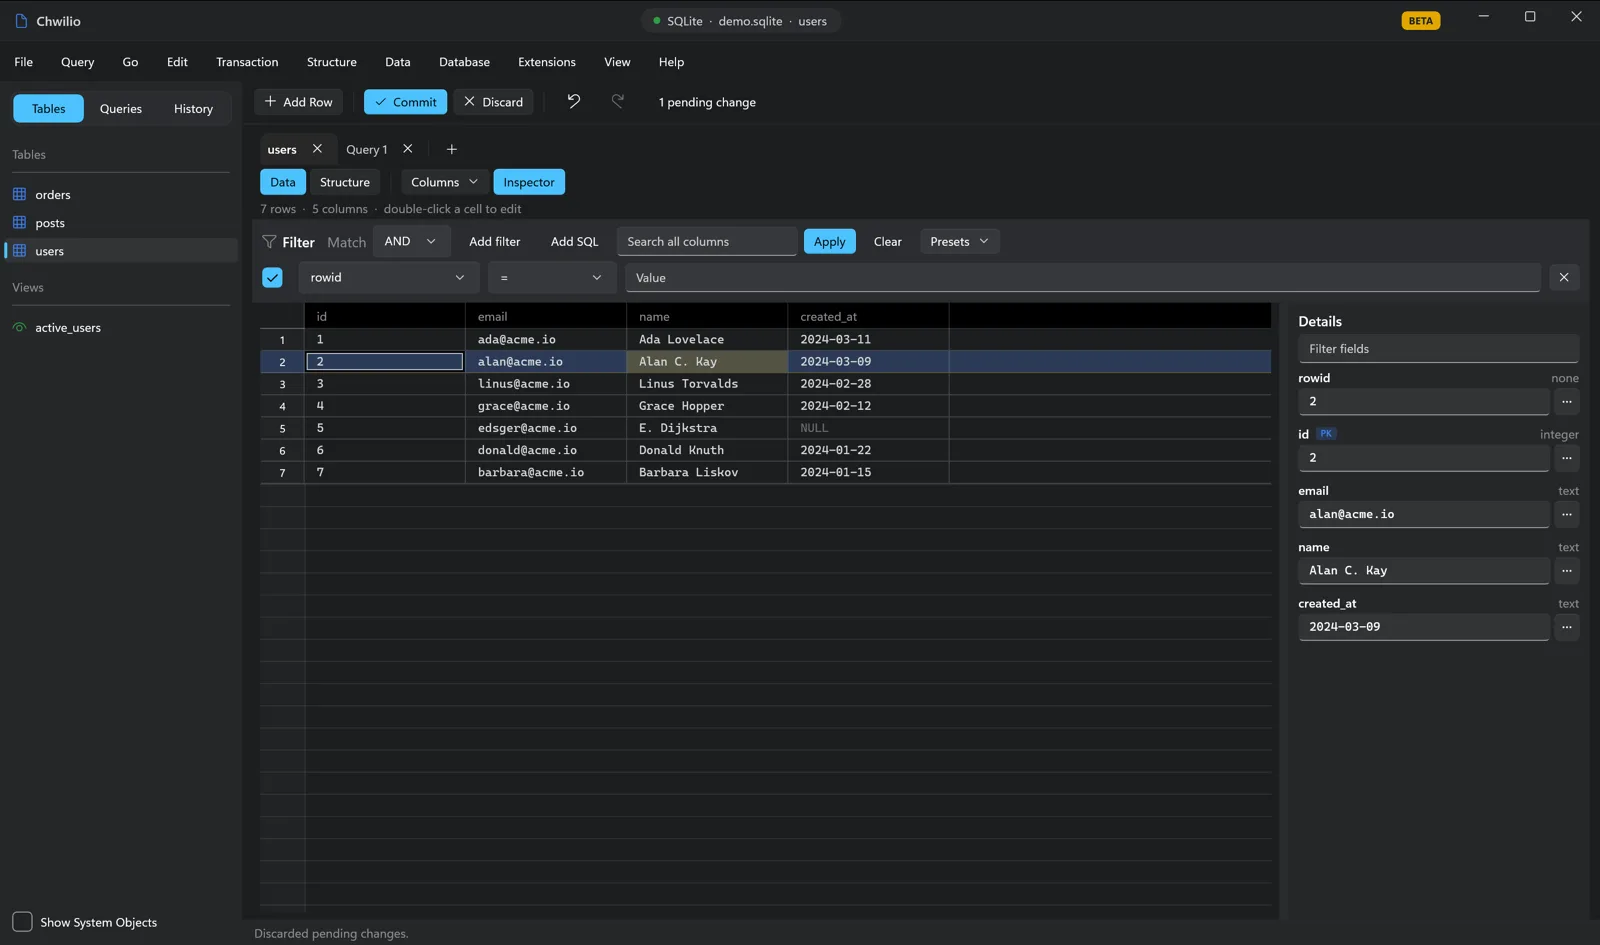Click the active_users view eye icon
Viewport: 1600px width, 945px height.
click(19, 327)
